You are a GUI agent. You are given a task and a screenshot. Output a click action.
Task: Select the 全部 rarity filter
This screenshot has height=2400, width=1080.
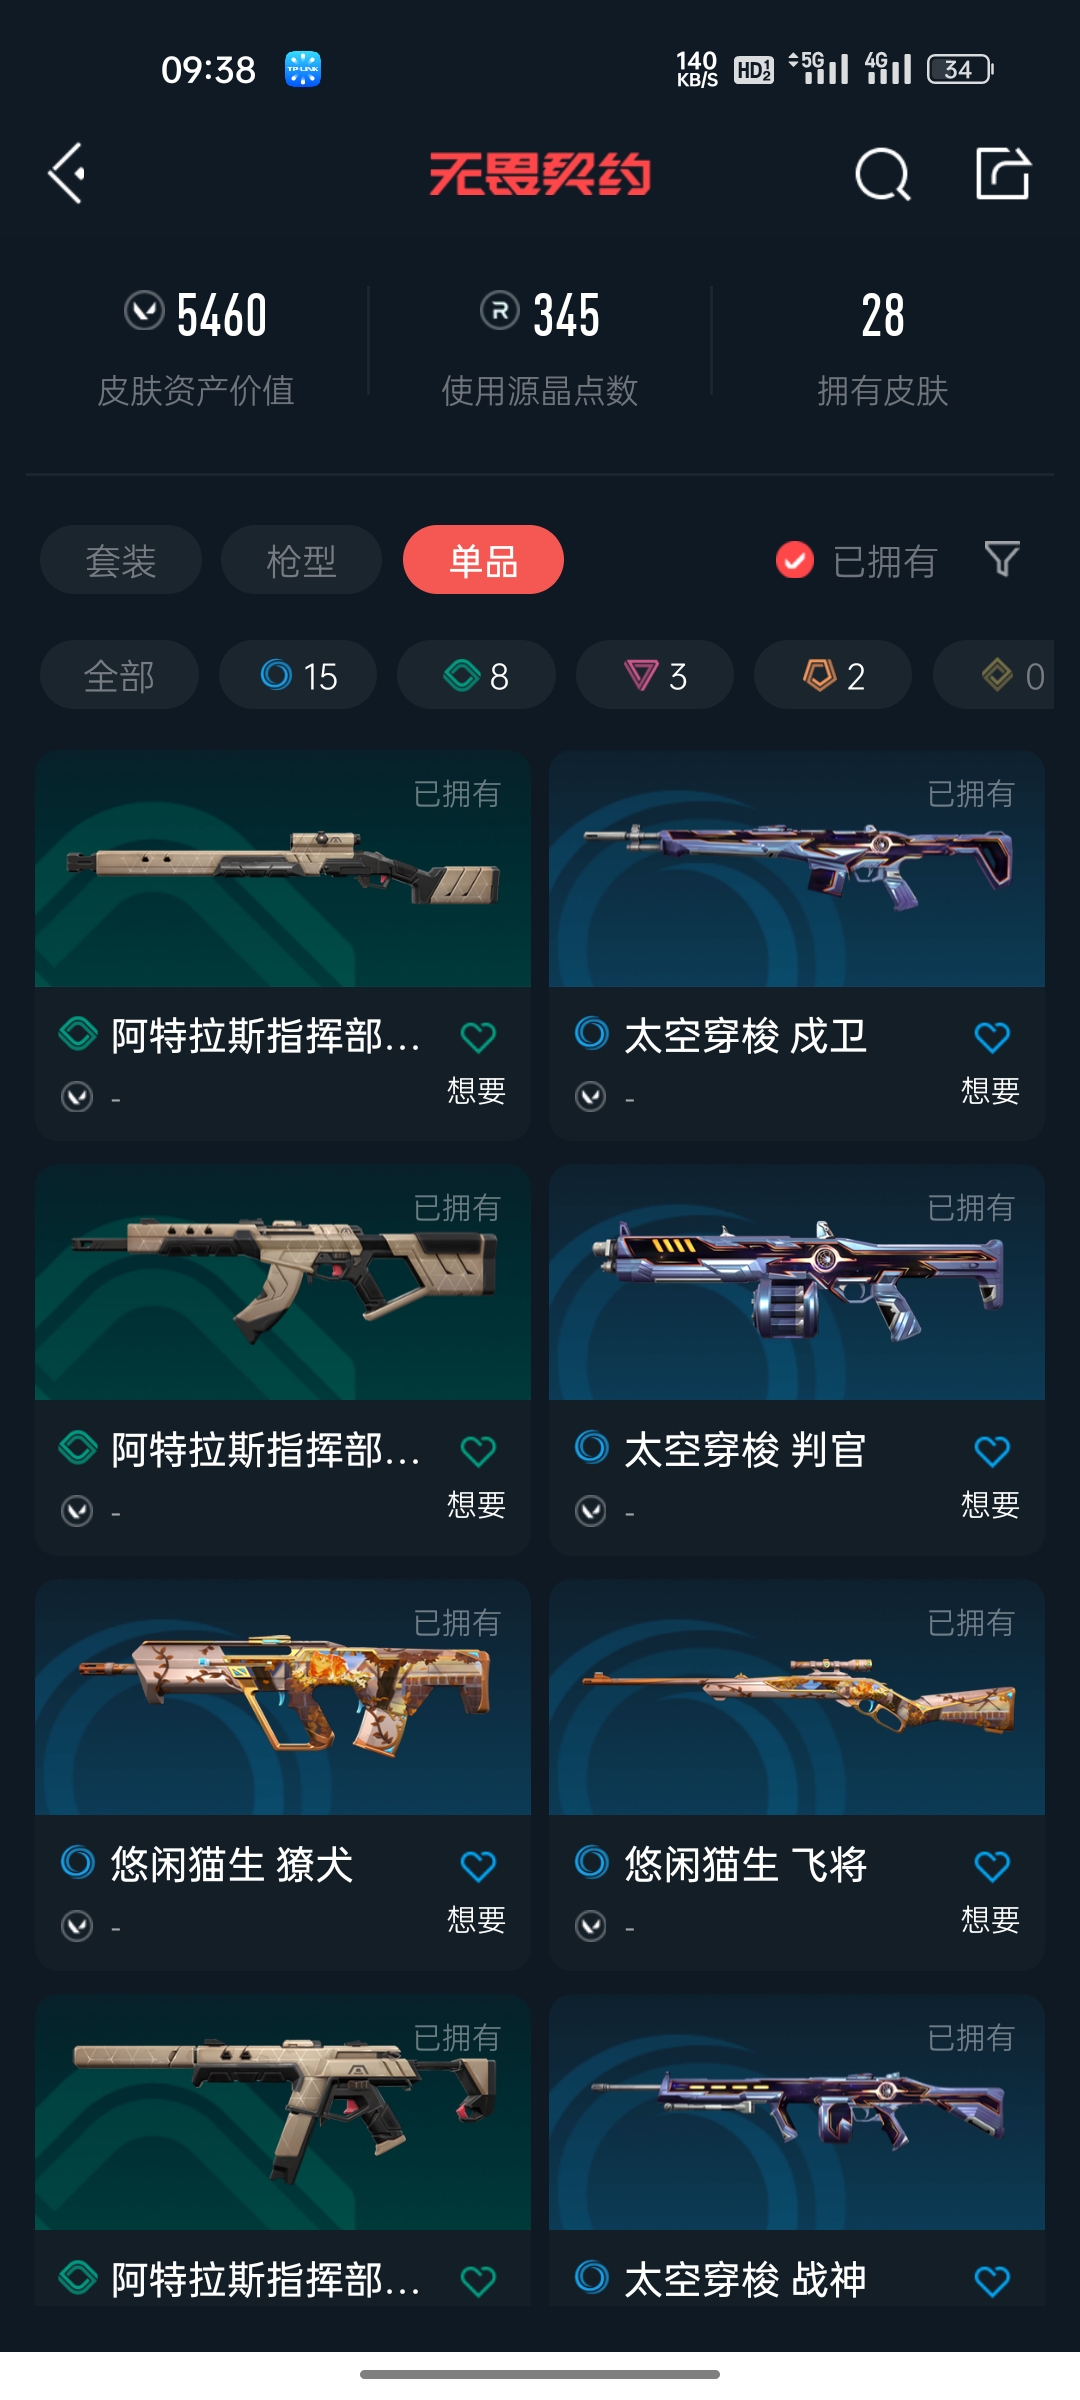(x=119, y=675)
